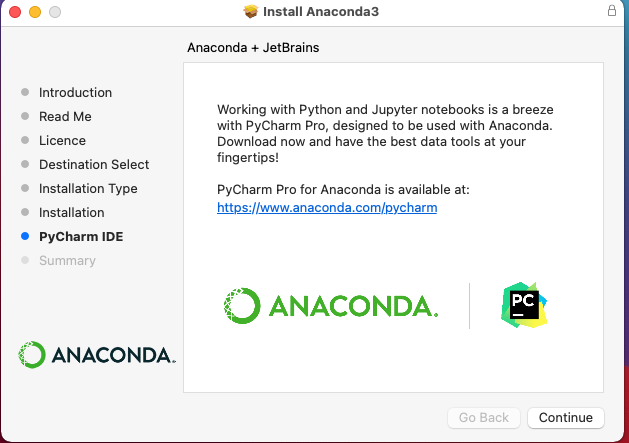Click the PyCharm logo icon
Screen dimensions: 629x443
525,306
